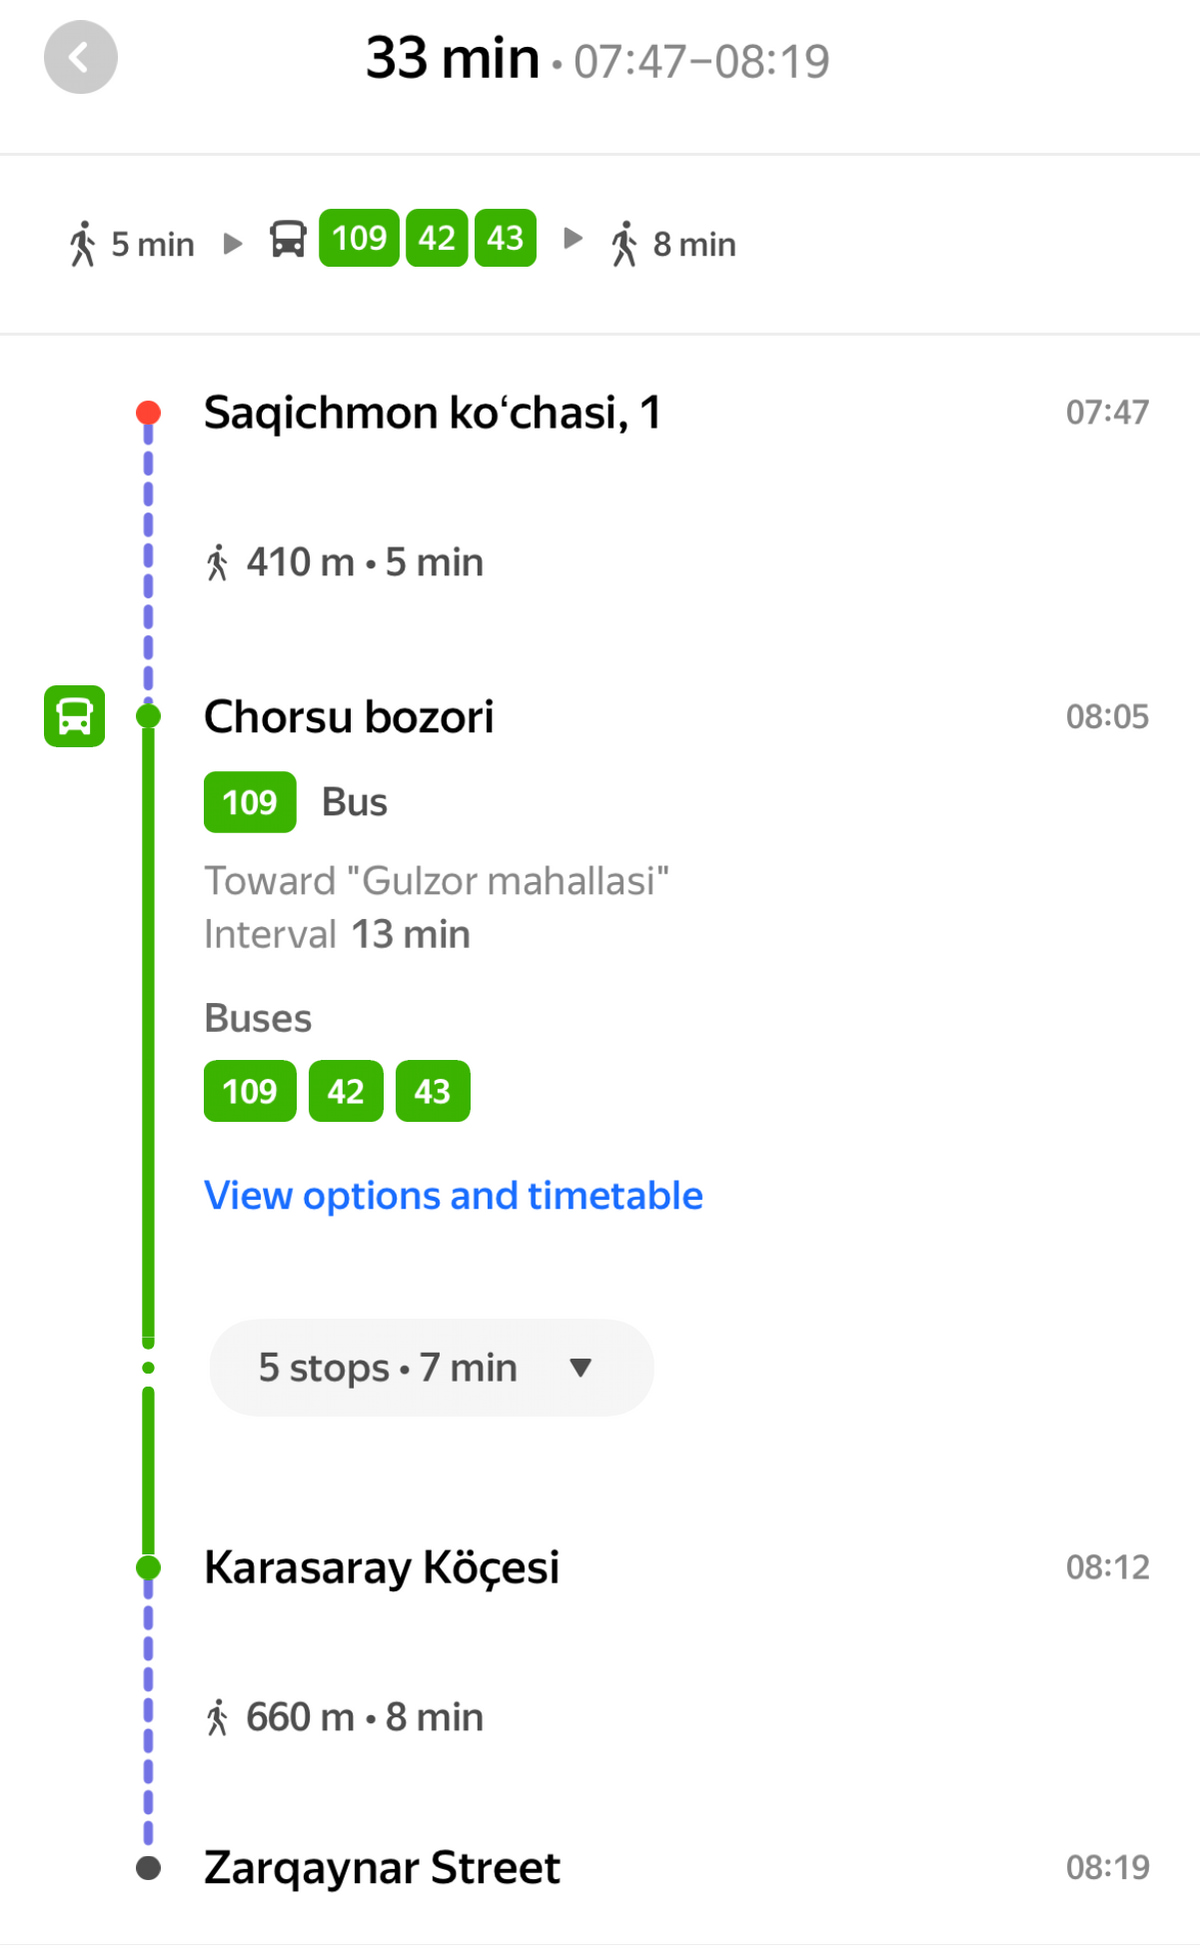
Task: Open the Chorsu bozori stop entry
Action: (x=349, y=717)
